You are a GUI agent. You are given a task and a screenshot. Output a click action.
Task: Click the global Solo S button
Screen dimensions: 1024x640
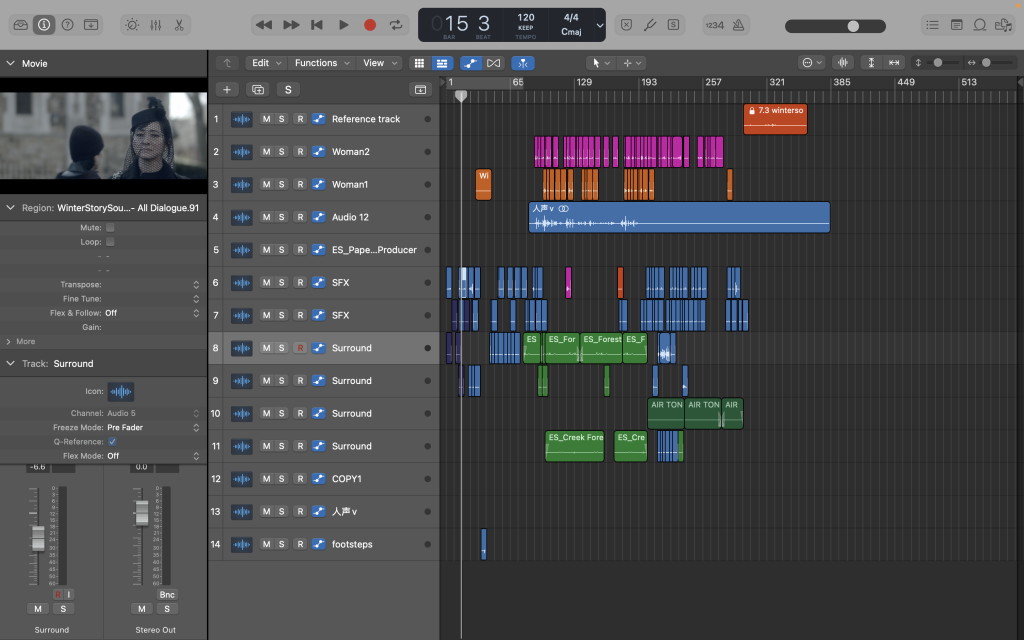[x=288, y=89]
